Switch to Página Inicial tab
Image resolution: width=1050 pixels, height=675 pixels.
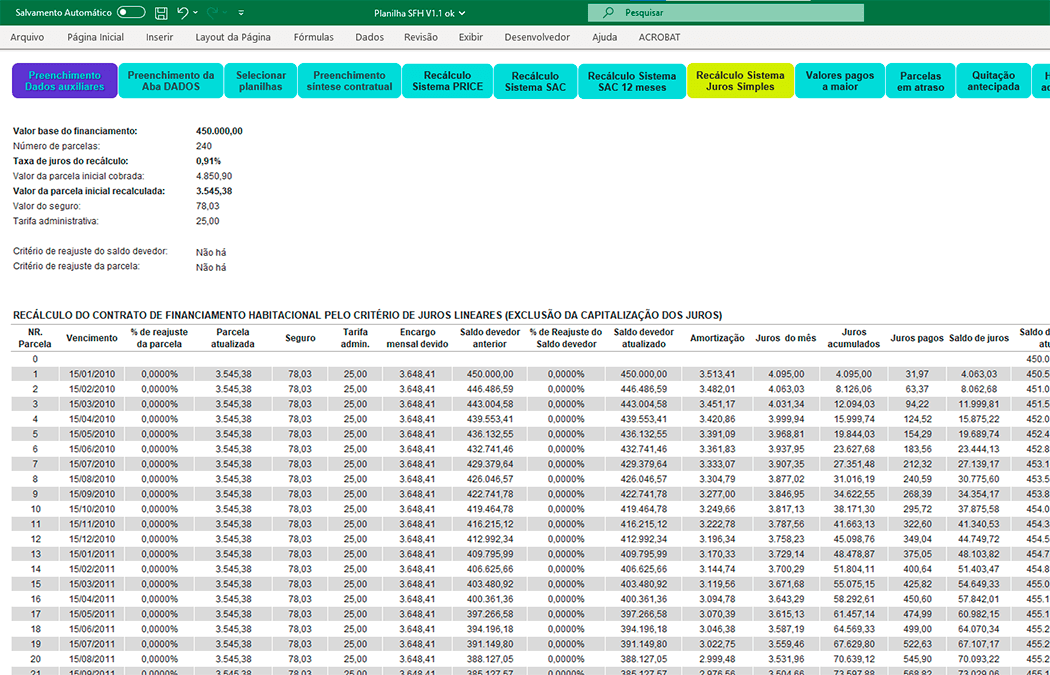tap(96, 38)
